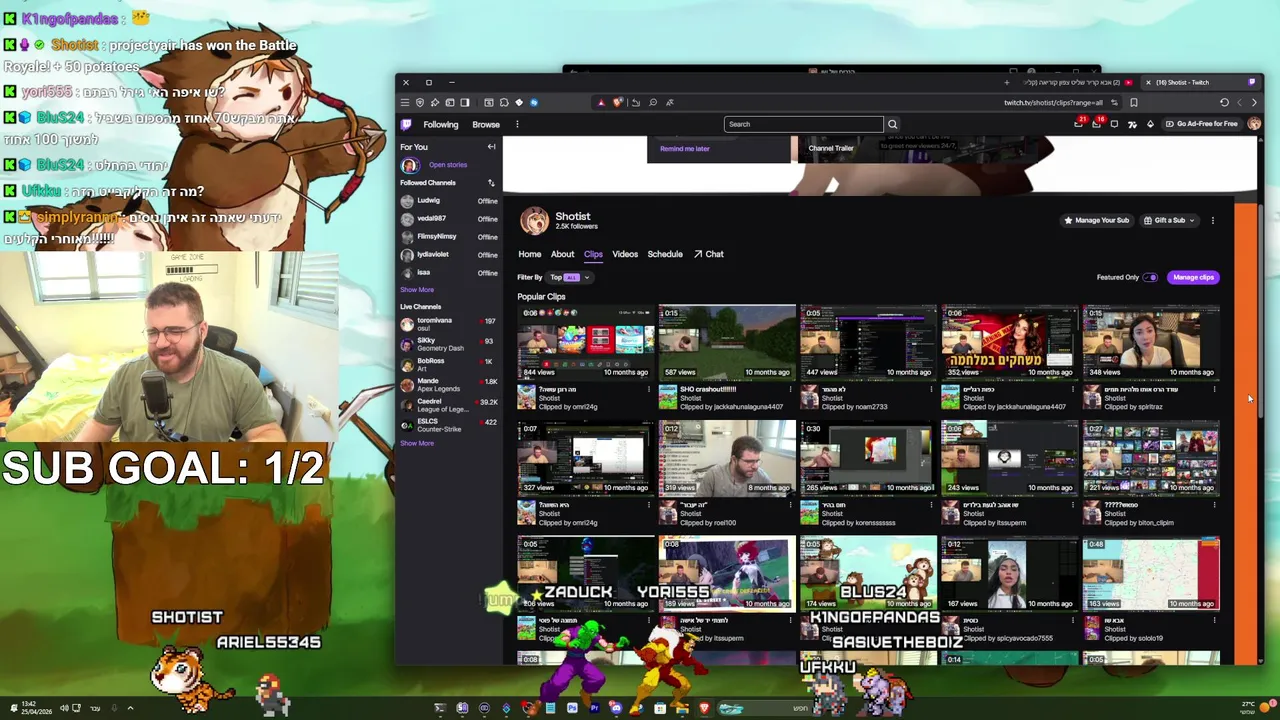This screenshot has width=1280, height=720.
Task: Open options for SHO crashout clip
Action: [790, 389]
